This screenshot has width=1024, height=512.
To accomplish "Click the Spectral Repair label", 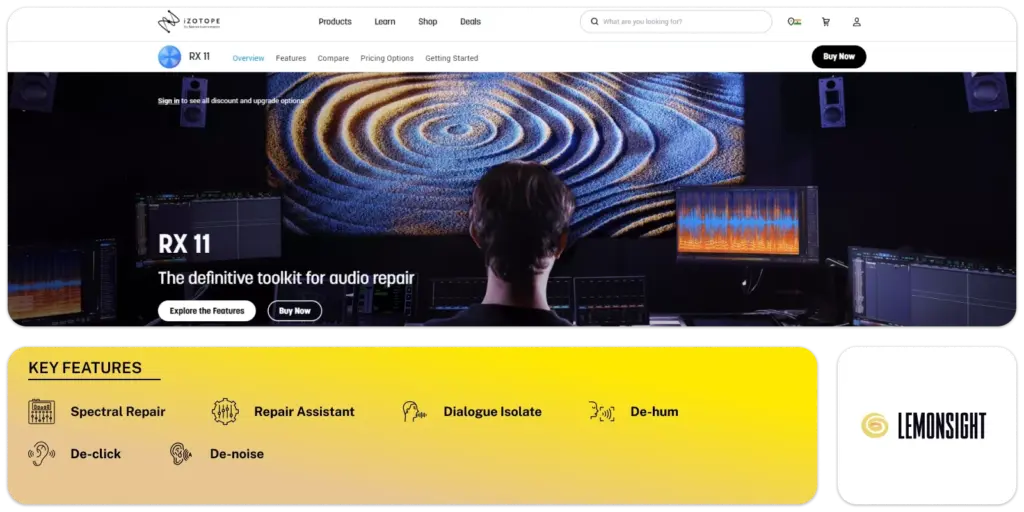I will click(x=118, y=412).
